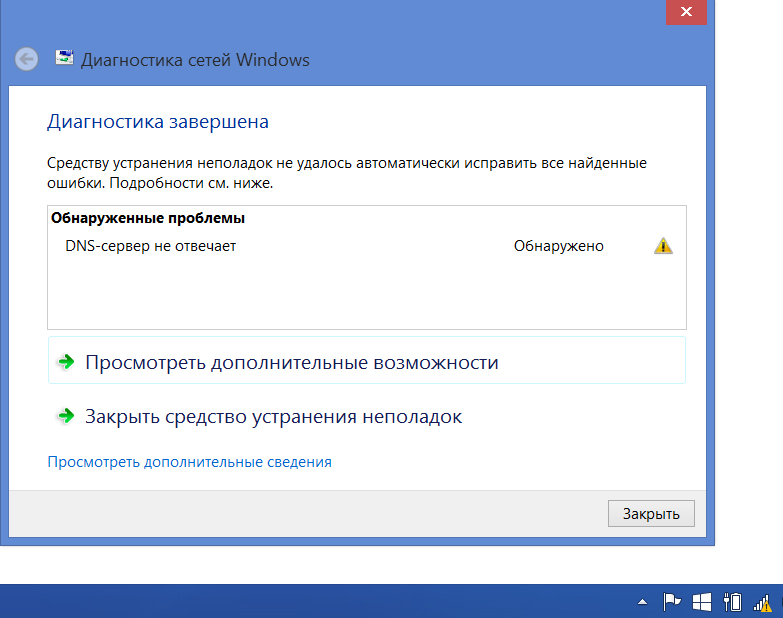Click the Закрыть button
783x618 pixels.
pyautogui.click(x=651, y=513)
